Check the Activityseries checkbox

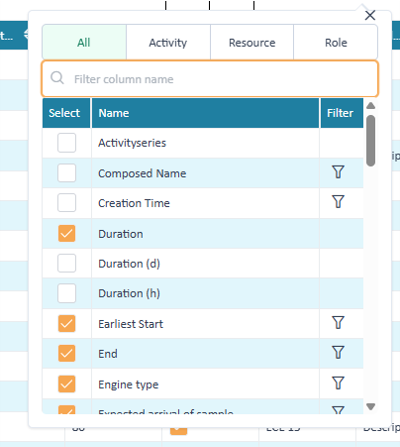tap(66, 143)
